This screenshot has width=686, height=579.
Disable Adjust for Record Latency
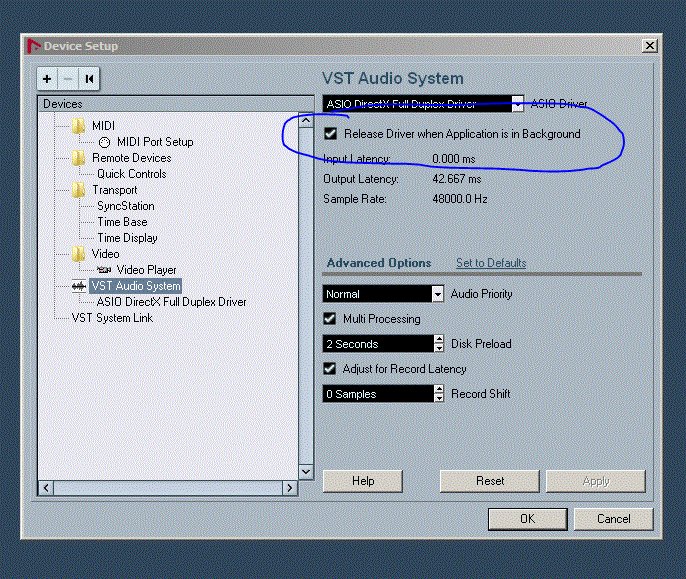[x=330, y=369]
